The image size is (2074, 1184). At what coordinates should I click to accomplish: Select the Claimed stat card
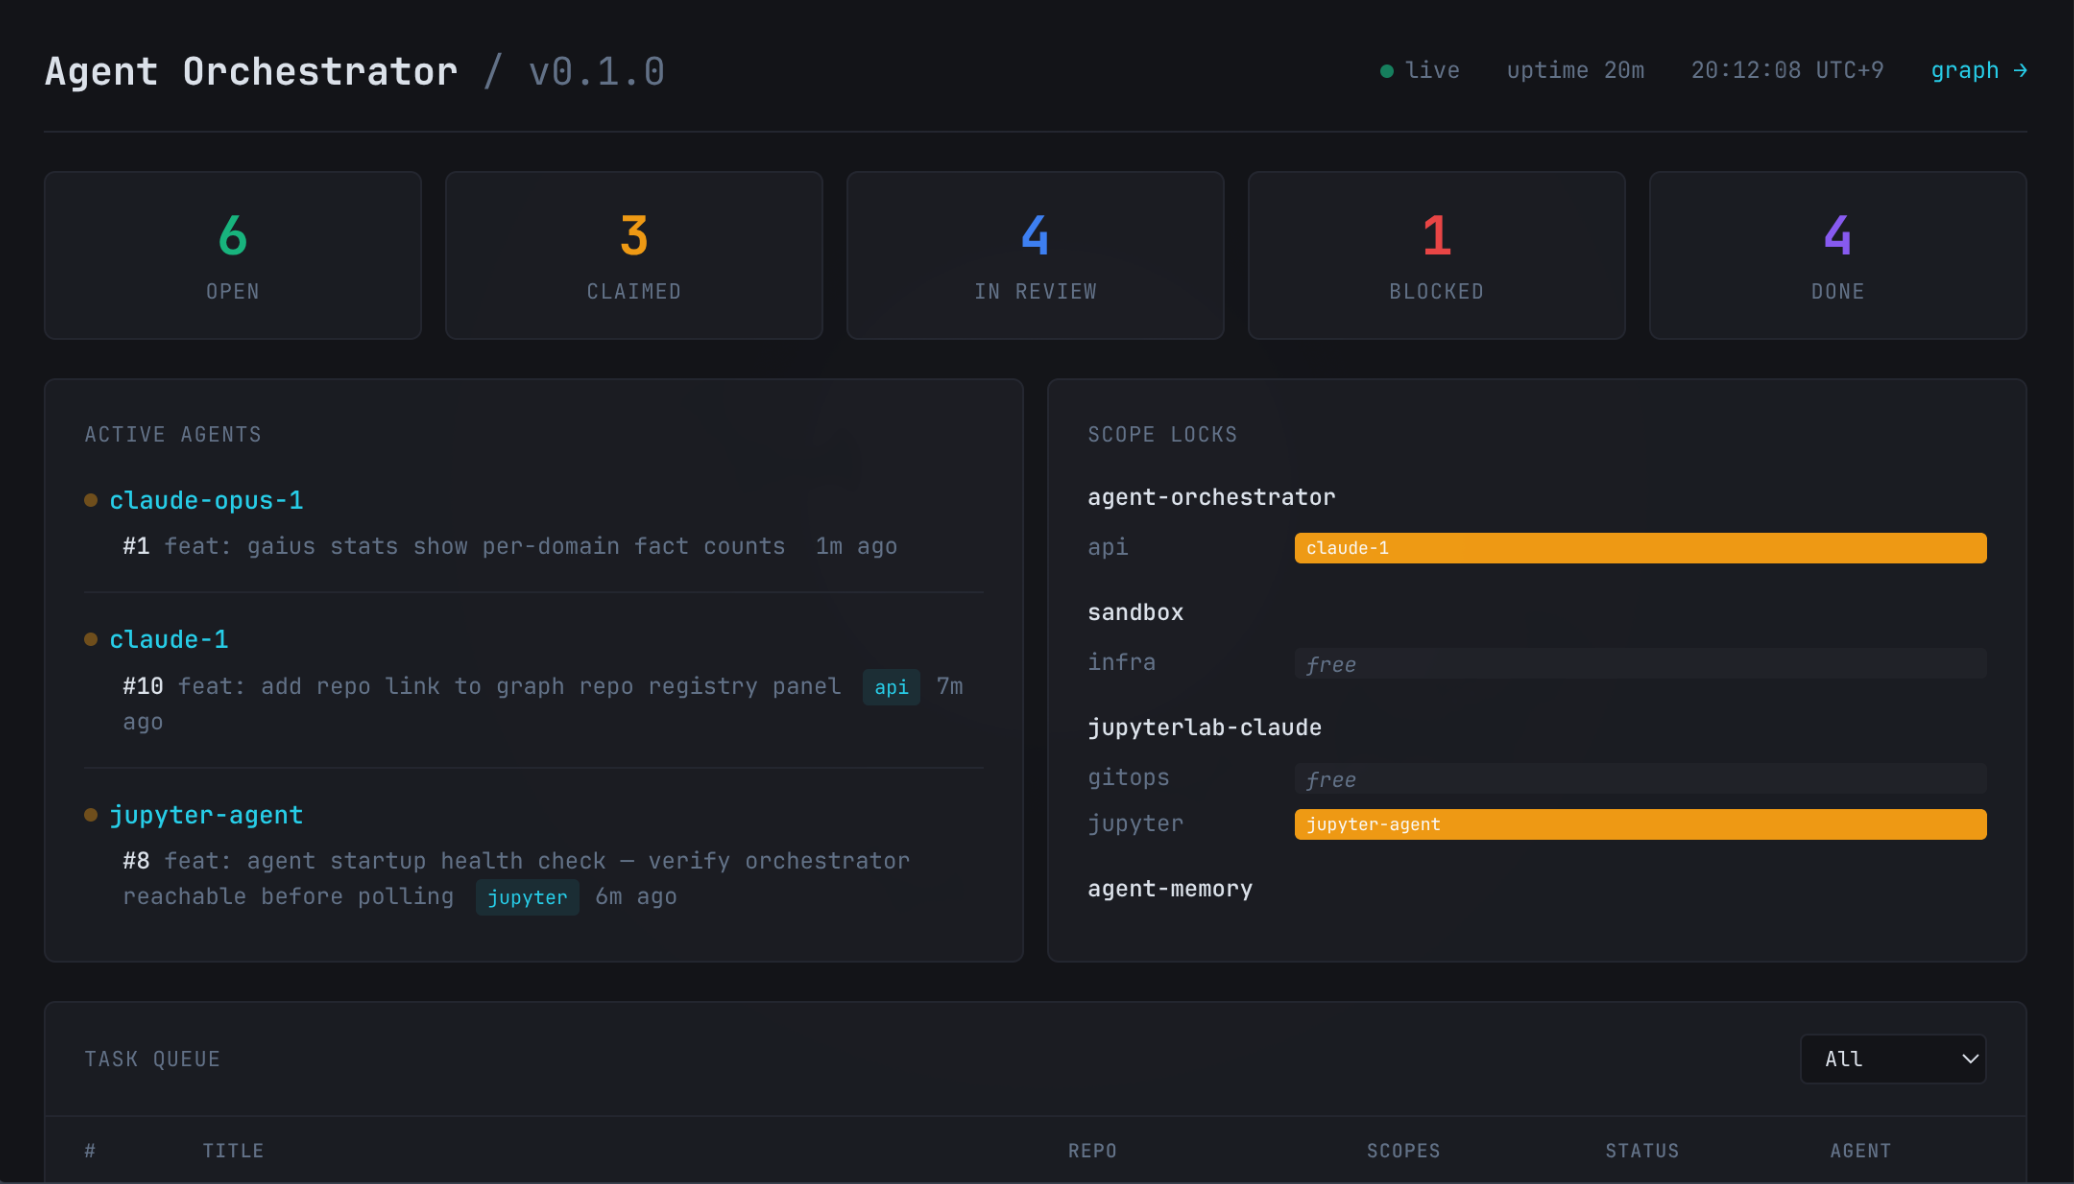coord(634,255)
